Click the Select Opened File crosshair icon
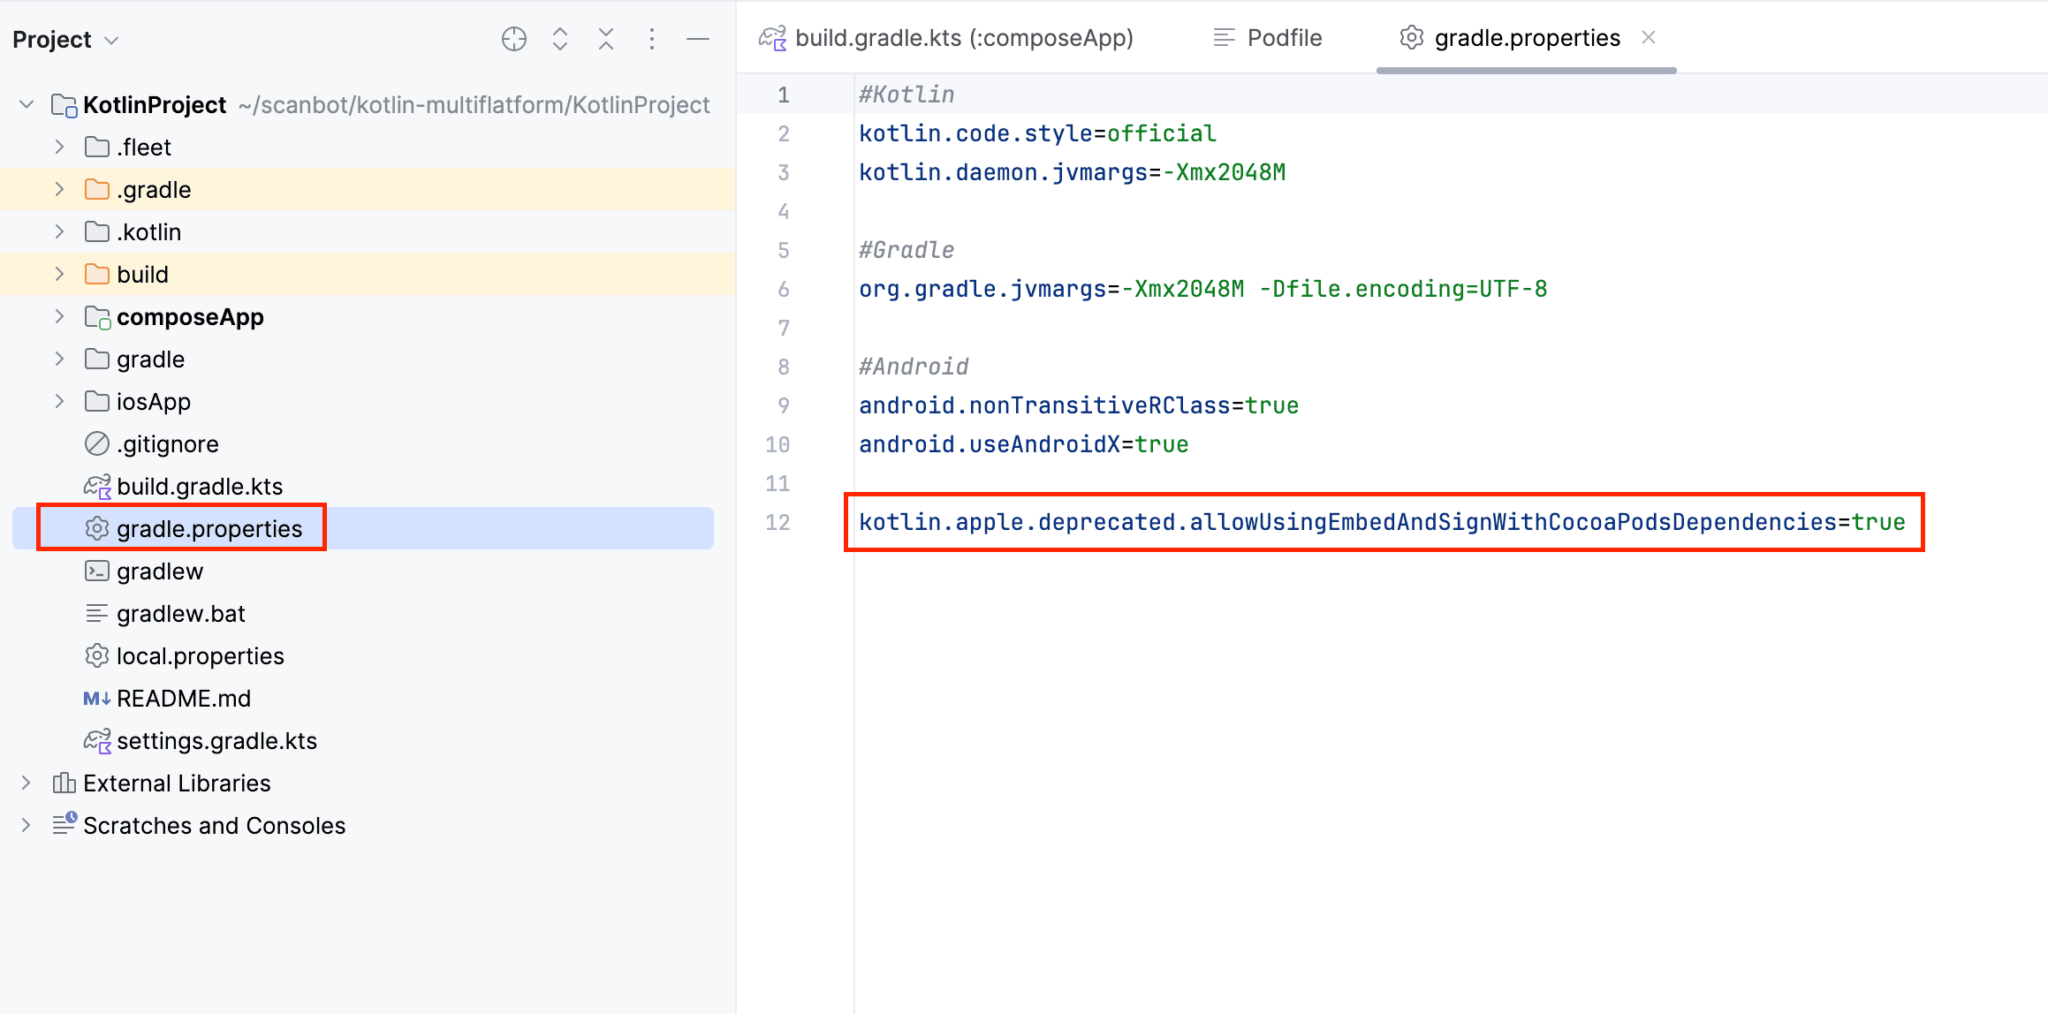Screen dimensions: 2048x1014 click(x=513, y=39)
